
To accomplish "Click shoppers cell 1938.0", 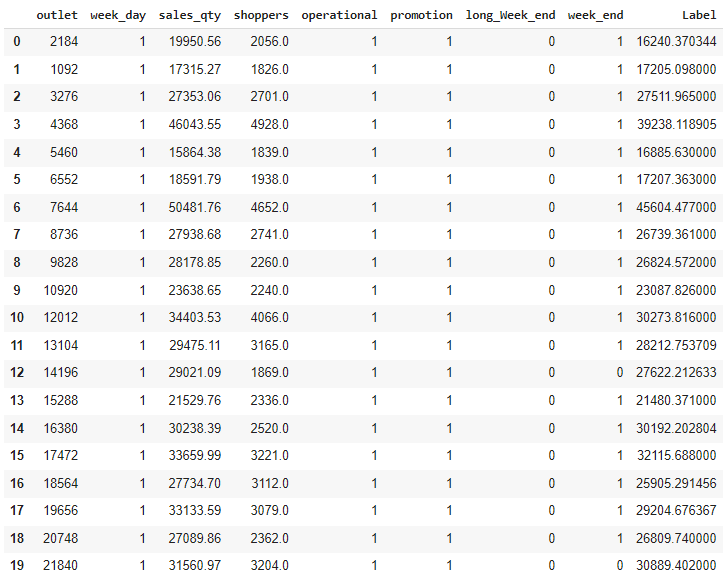I will click(x=270, y=179).
